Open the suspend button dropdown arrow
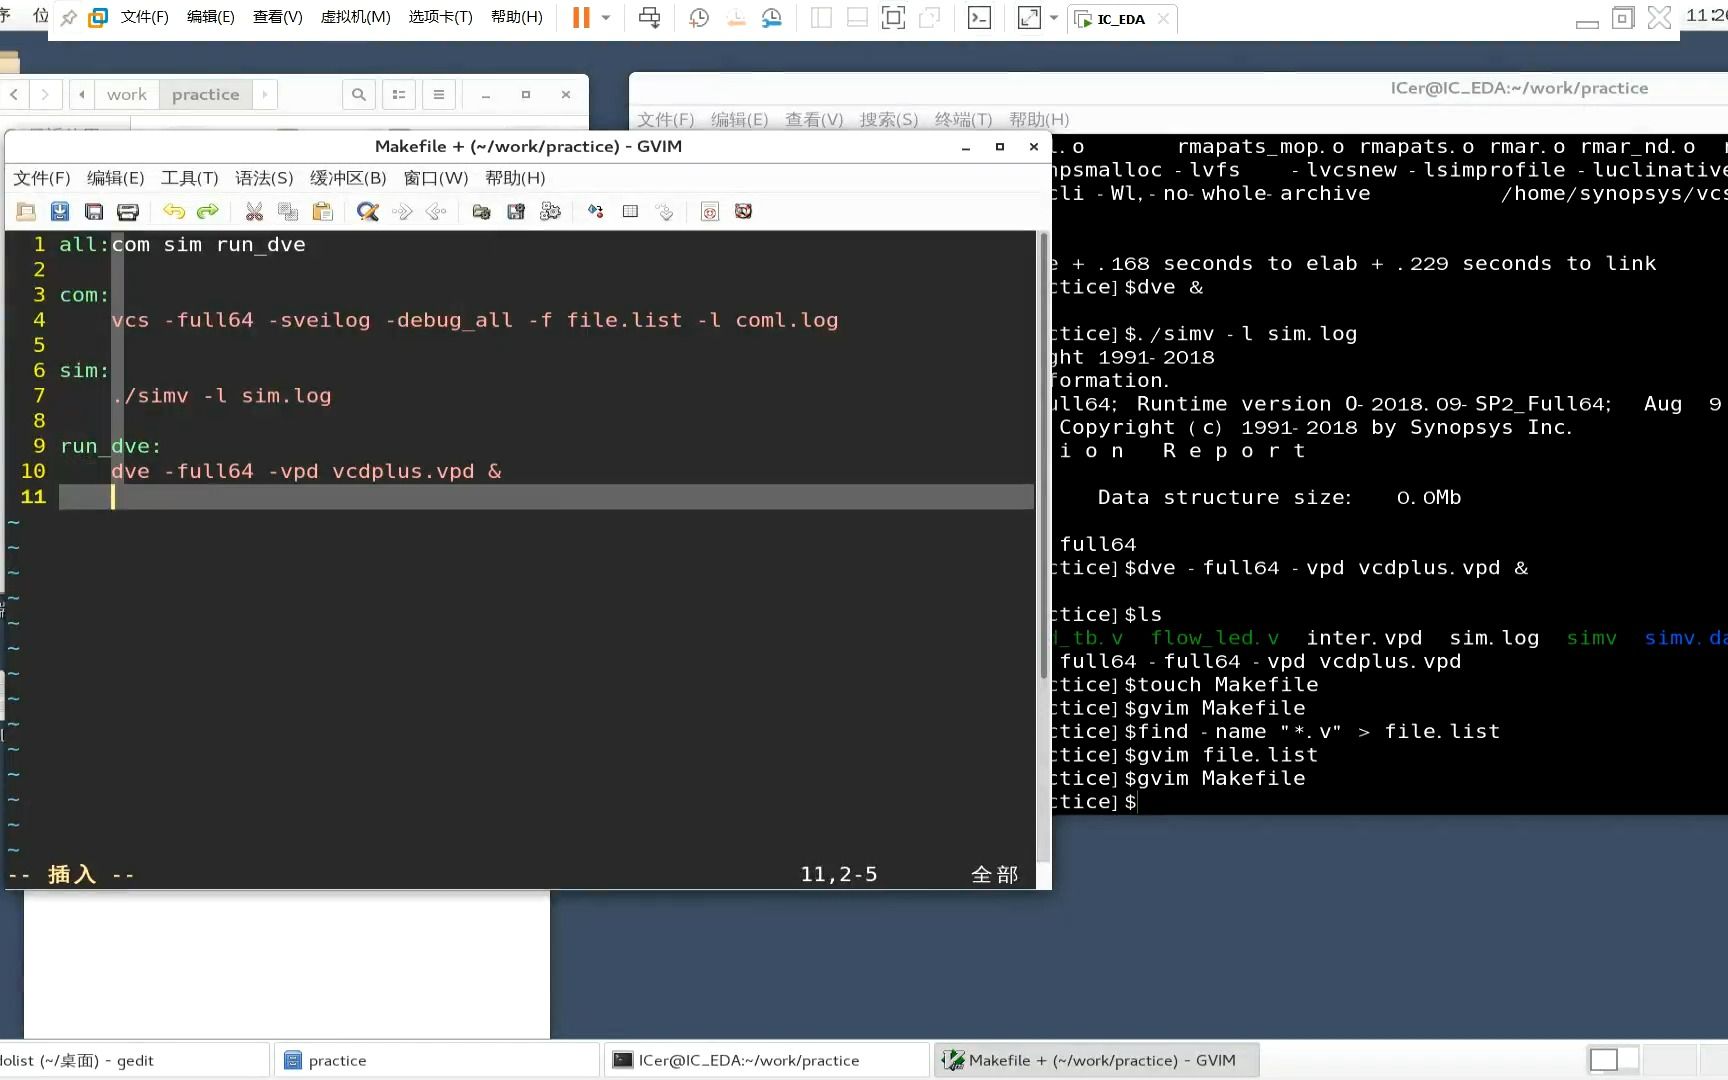The width and height of the screenshot is (1728, 1080). point(605,17)
